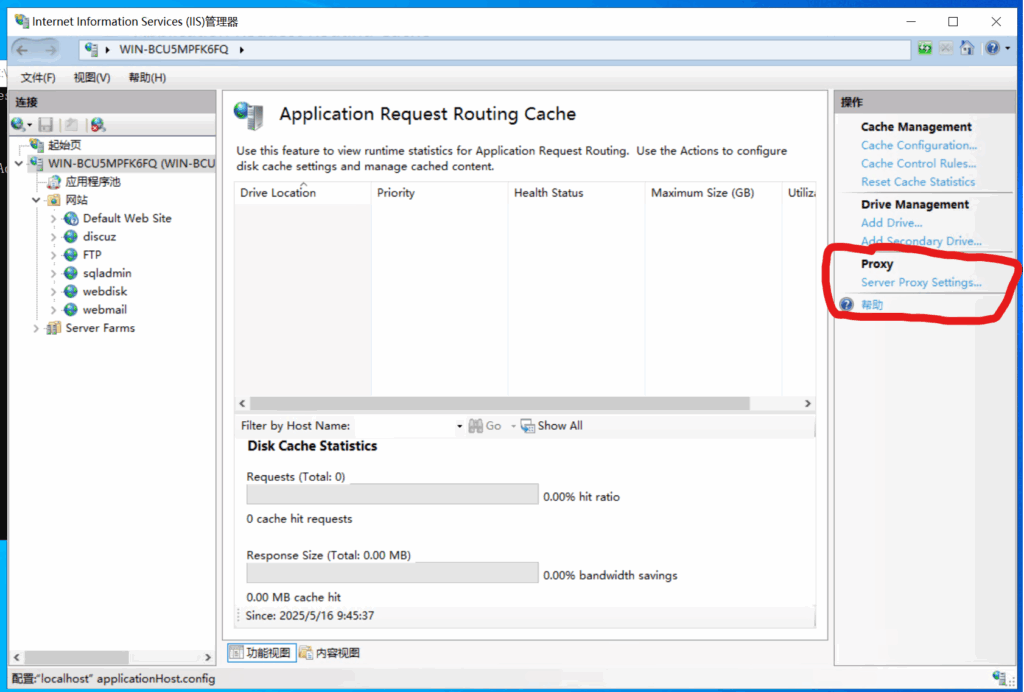Image resolution: width=1024 pixels, height=692 pixels.
Task: Click the save icon in the connections toolbar
Action: click(x=46, y=124)
